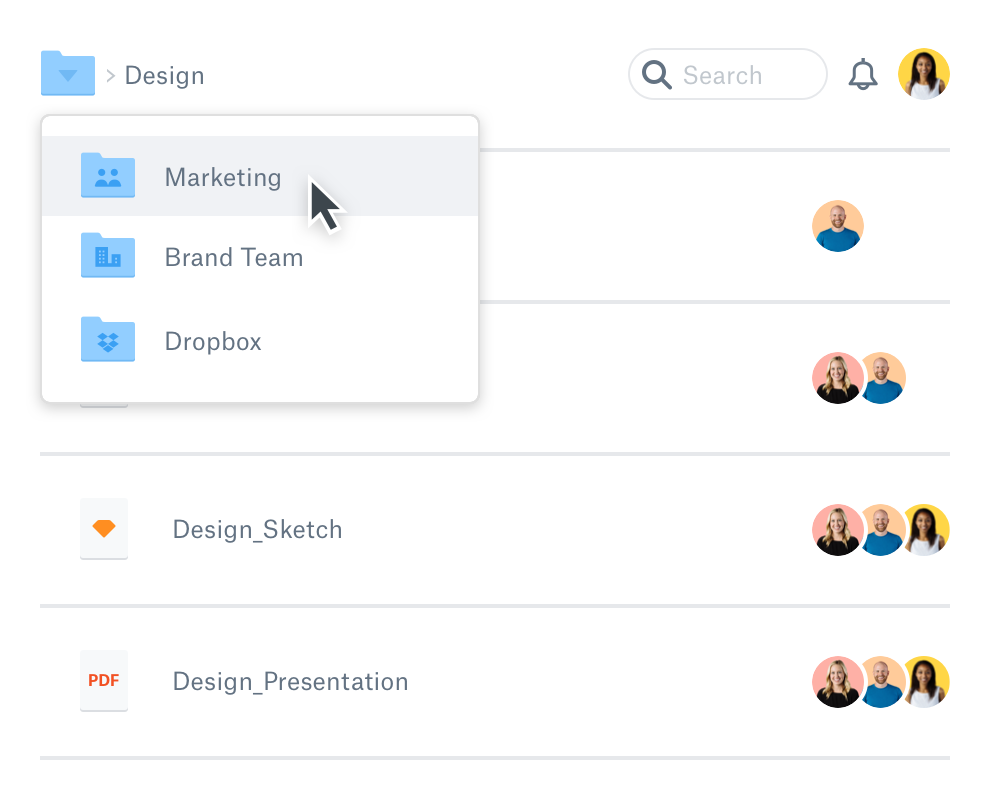Open the Design_Sketch file

point(257,529)
